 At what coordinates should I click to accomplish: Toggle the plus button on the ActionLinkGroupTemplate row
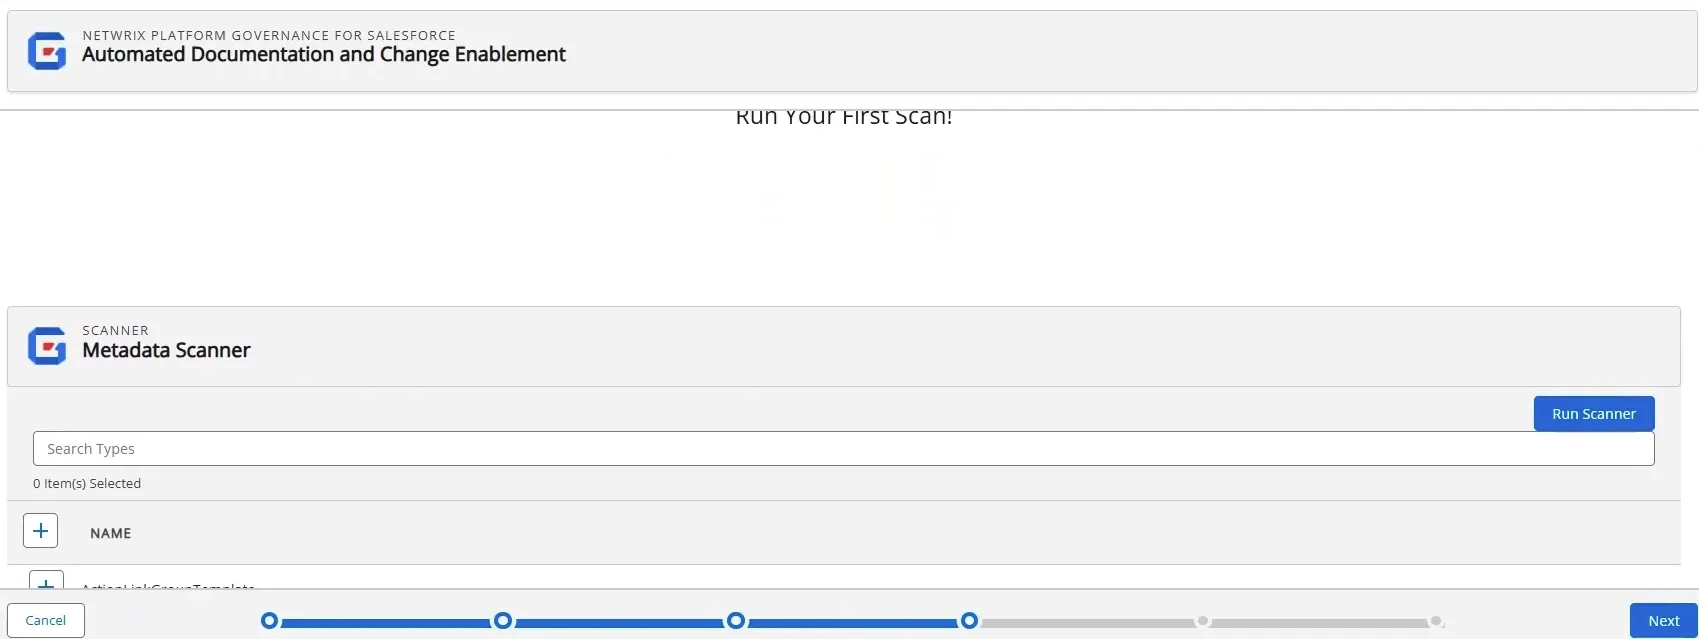tap(46, 580)
